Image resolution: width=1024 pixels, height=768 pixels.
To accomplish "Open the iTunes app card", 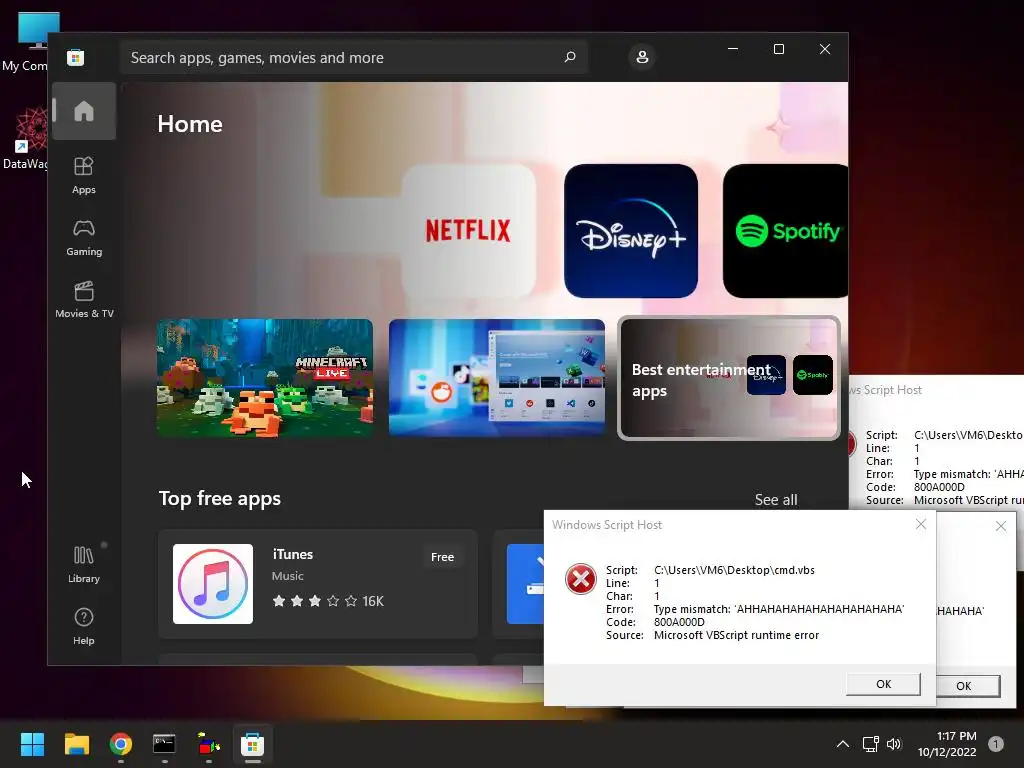I will [x=317, y=584].
